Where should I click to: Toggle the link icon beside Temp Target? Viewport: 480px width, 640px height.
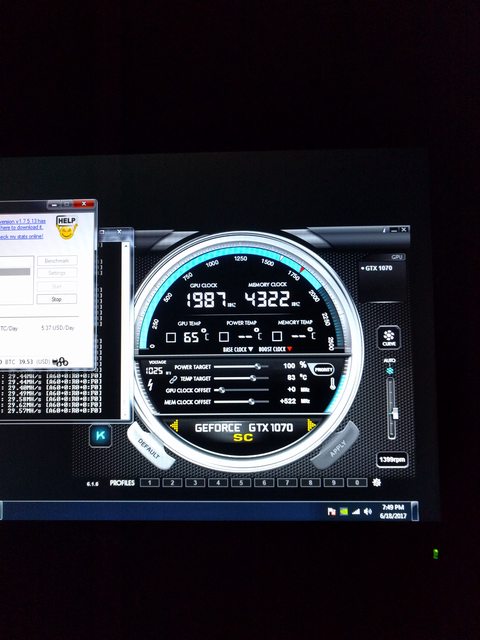pyautogui.click(x=173, y=379)
